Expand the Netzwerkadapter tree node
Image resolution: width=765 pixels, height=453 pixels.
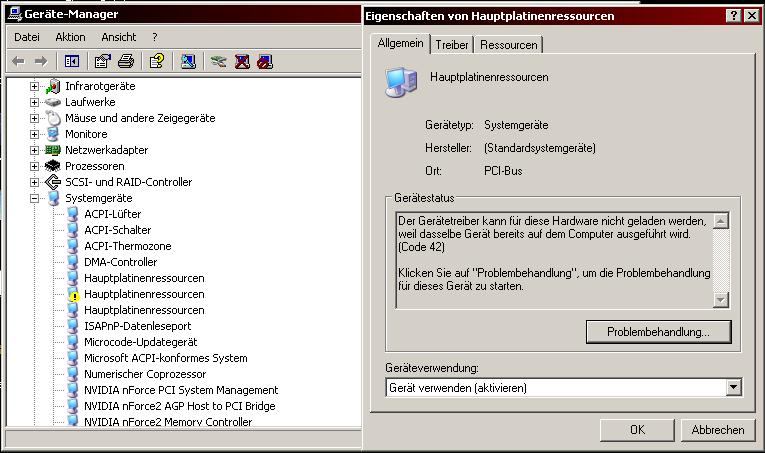pyautogui.click(x=34, y=150)
